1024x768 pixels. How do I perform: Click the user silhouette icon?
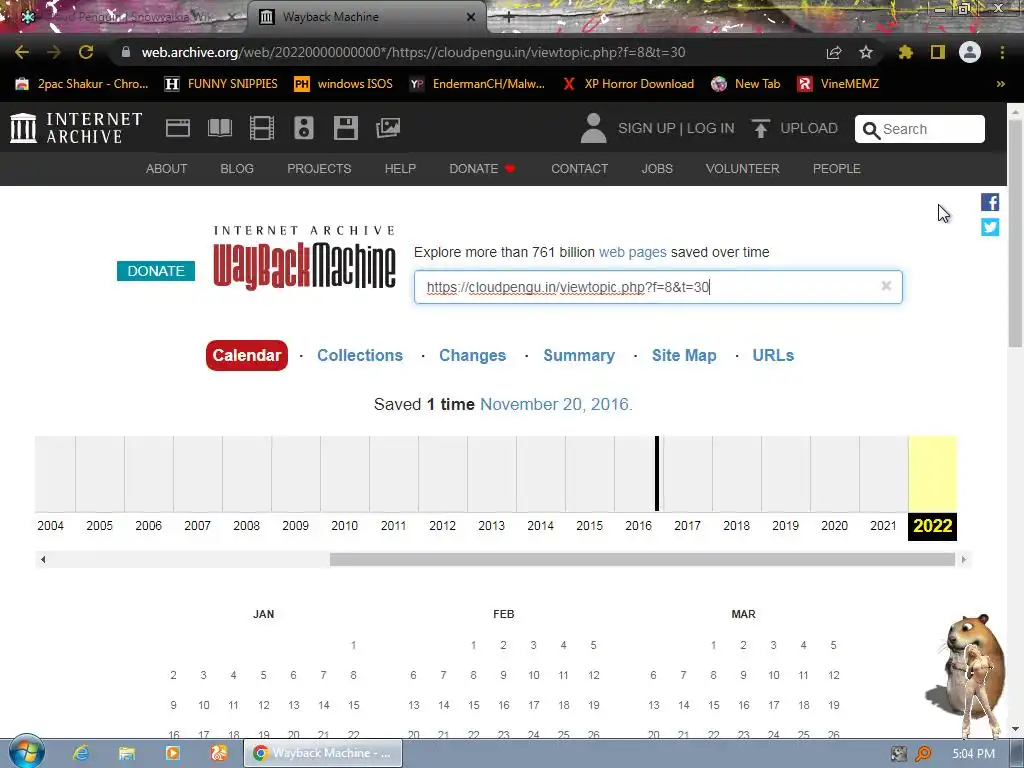coord(593,128)
